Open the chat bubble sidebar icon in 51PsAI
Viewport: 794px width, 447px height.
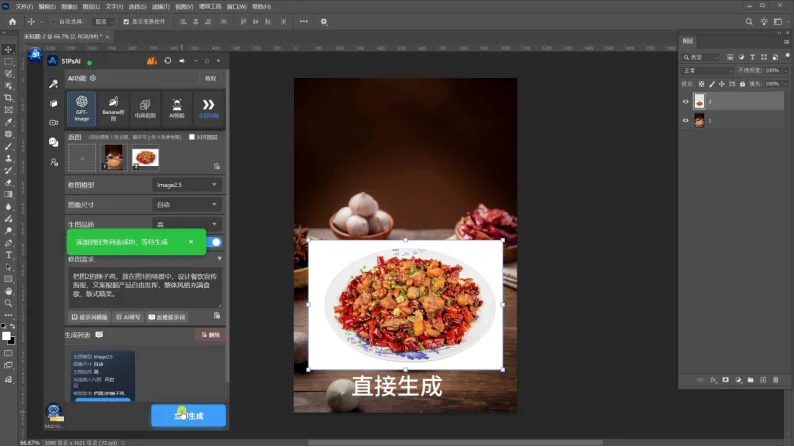click(54, 142)
